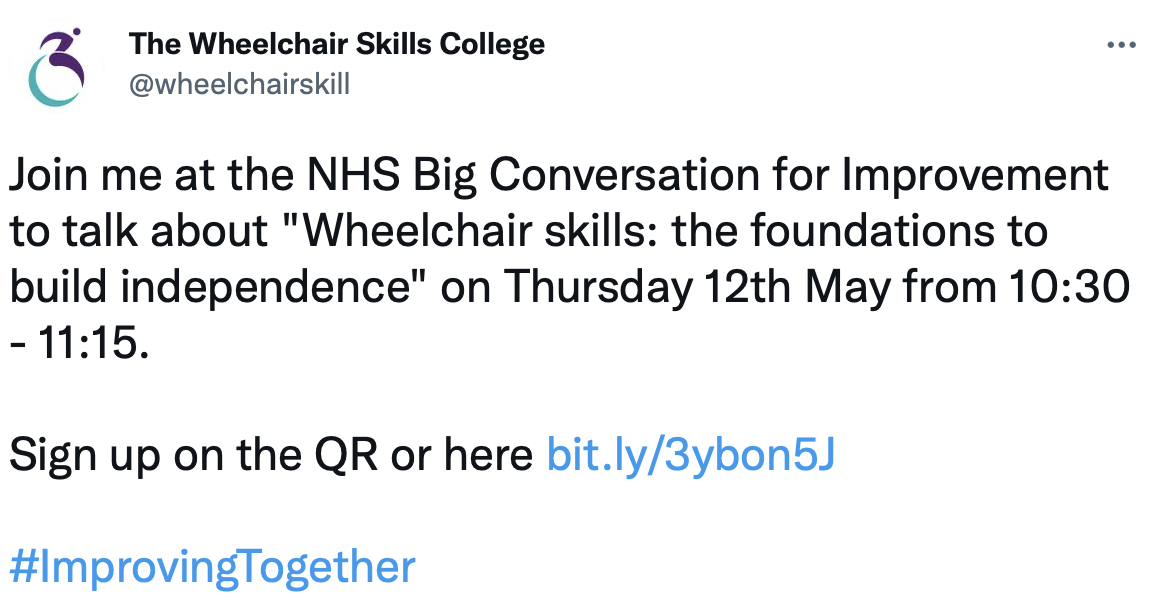
Task: Click the word "College" in account name
Action: point(493,46)
